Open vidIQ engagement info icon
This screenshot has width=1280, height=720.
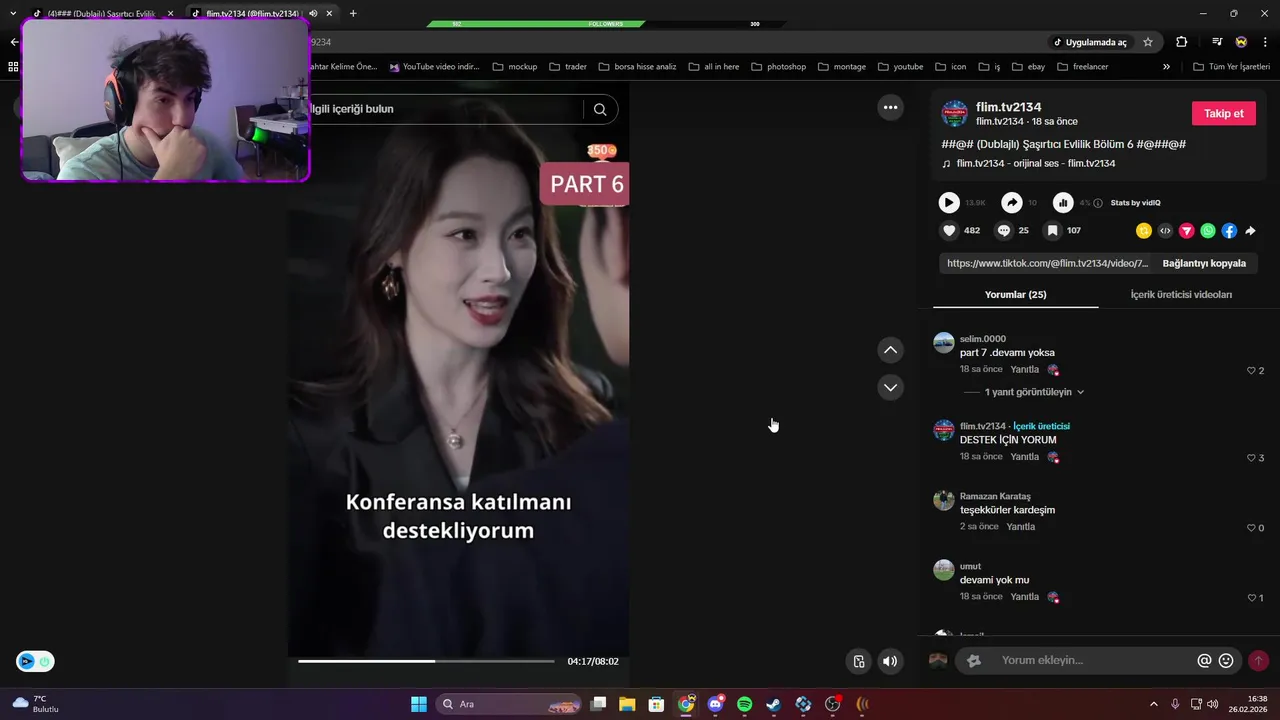click(1098, 203)
